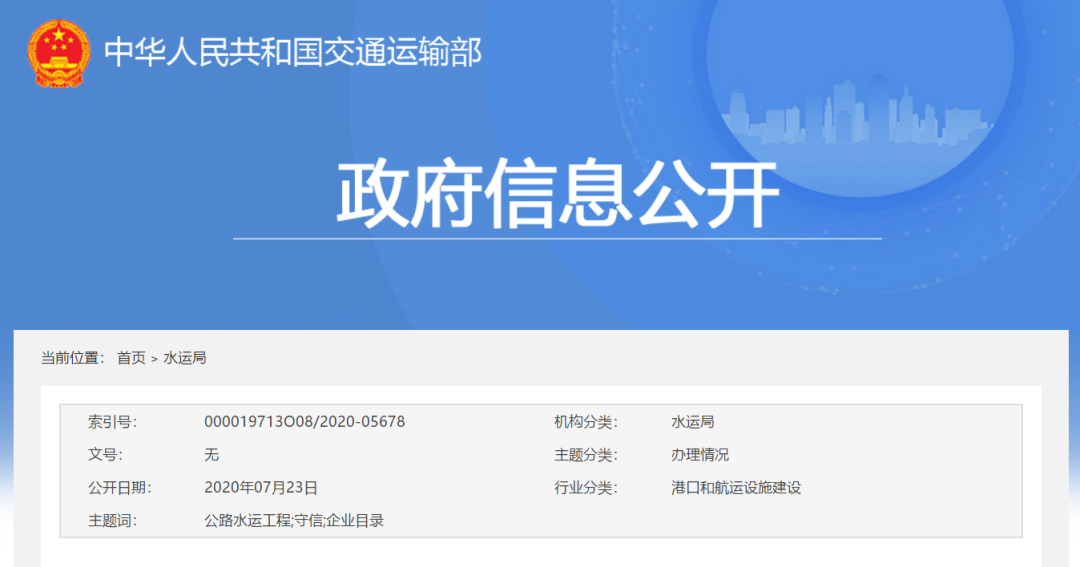Click the 机构分类 field label

tap(585, 422)
